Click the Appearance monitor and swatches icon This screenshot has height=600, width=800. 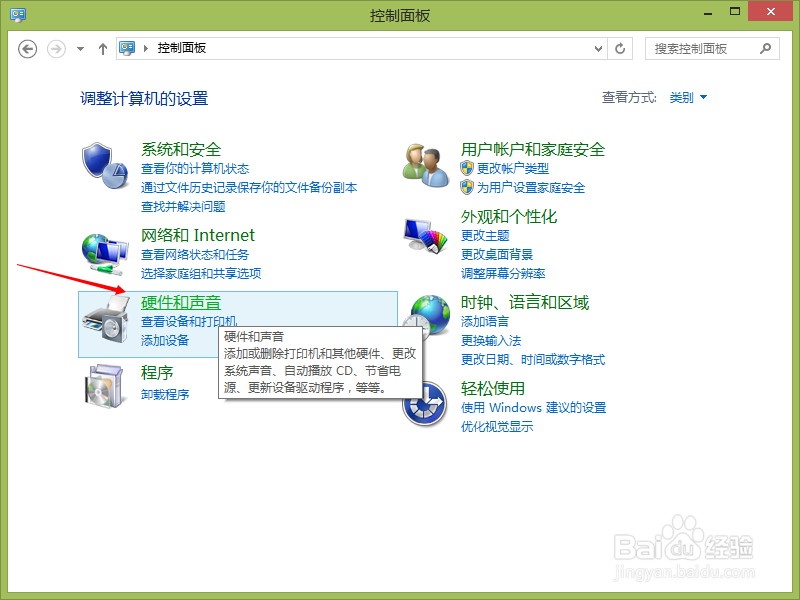[x=426, y=235]
